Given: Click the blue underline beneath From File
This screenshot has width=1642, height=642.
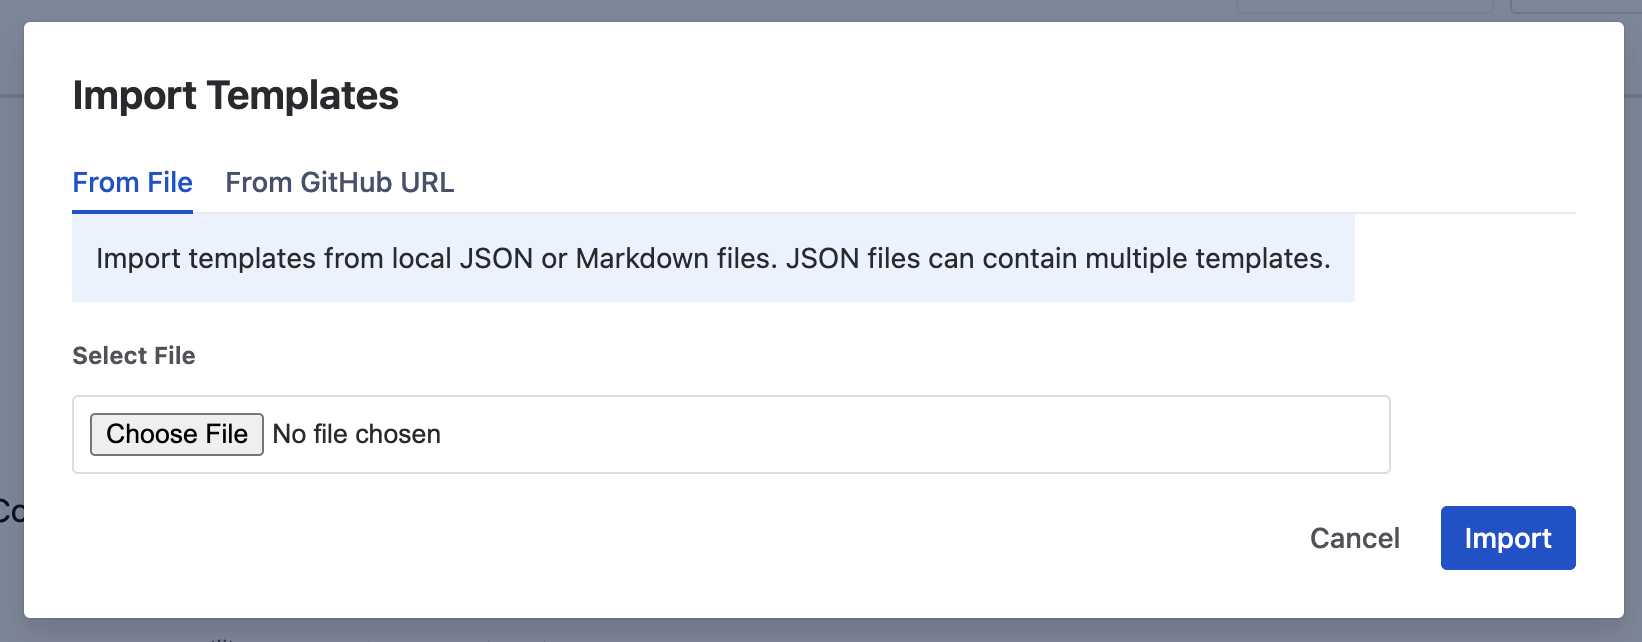Looking at the screenshot, I should (132, 211).
